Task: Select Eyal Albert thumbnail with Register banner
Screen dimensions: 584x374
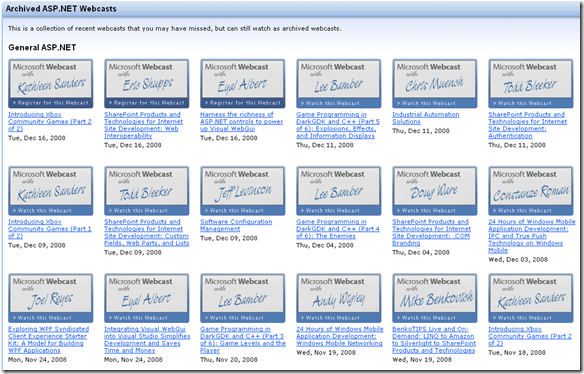Action: pos(243,83)
